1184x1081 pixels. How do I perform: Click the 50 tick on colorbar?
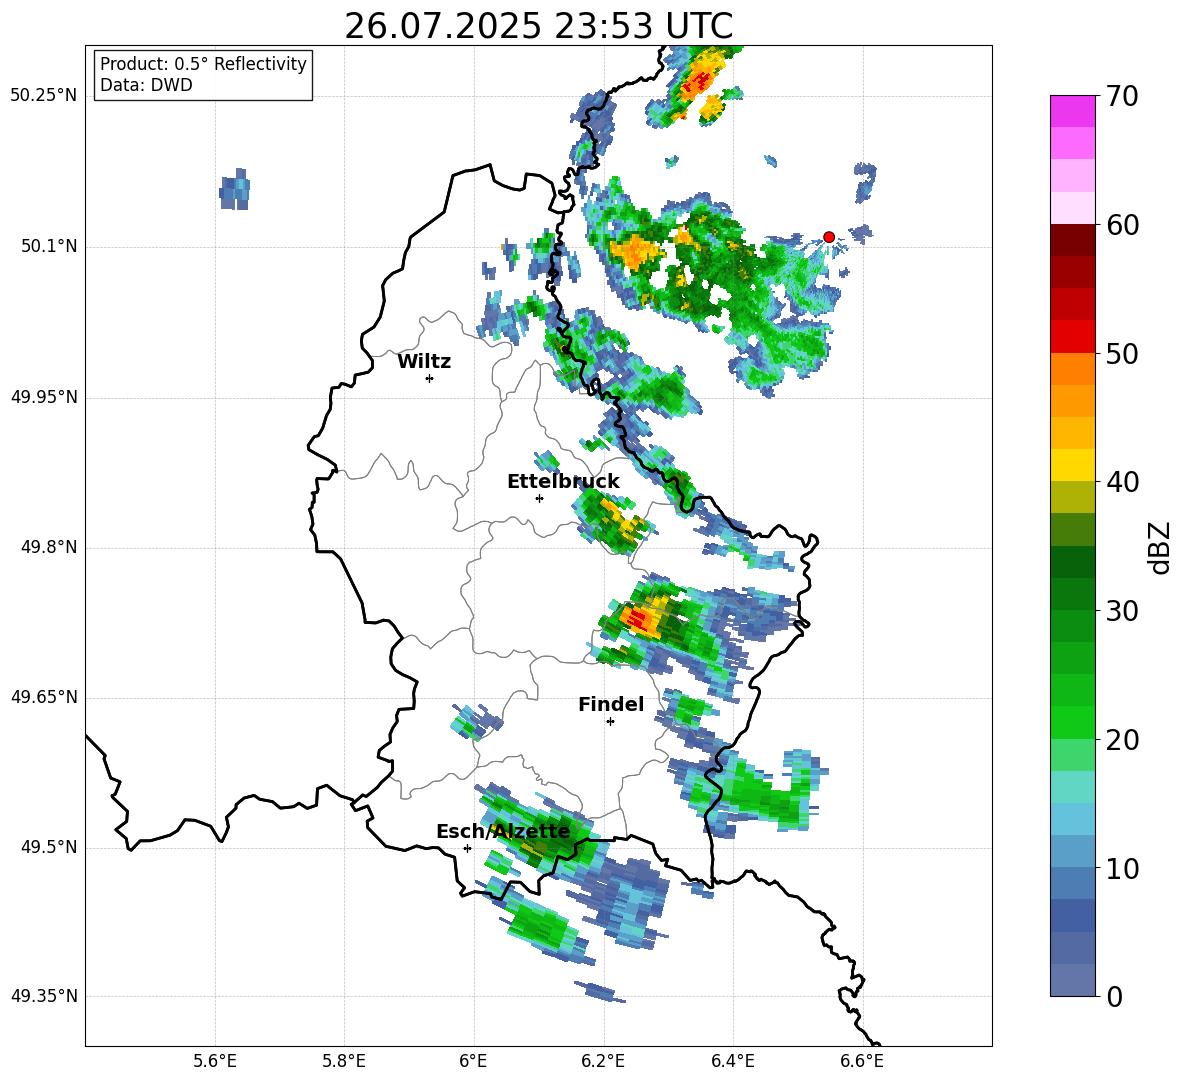pyautogui.click(x=1122, y=354)
